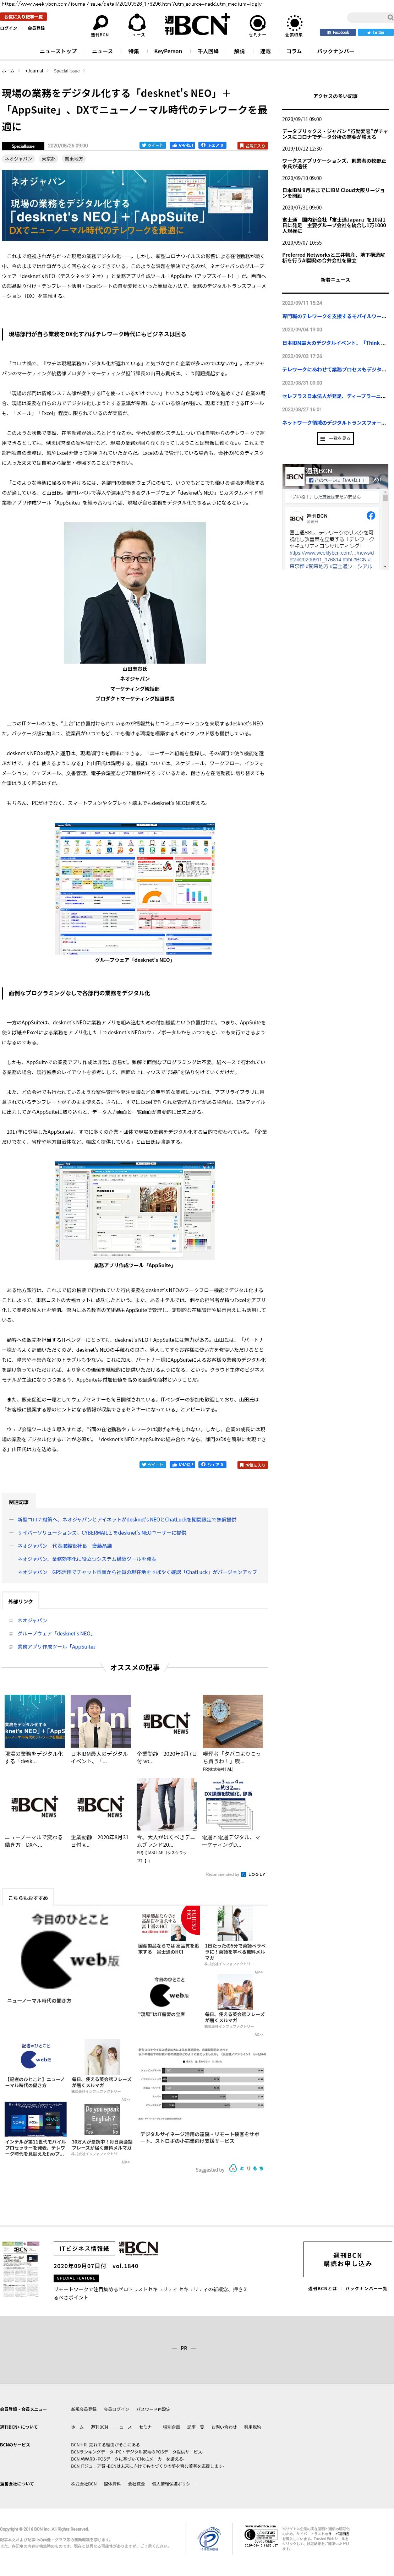This screenshot has height=2576, width=394.
Task: Click the 会員登録 link at top left
Action: (x=36, y=28)
